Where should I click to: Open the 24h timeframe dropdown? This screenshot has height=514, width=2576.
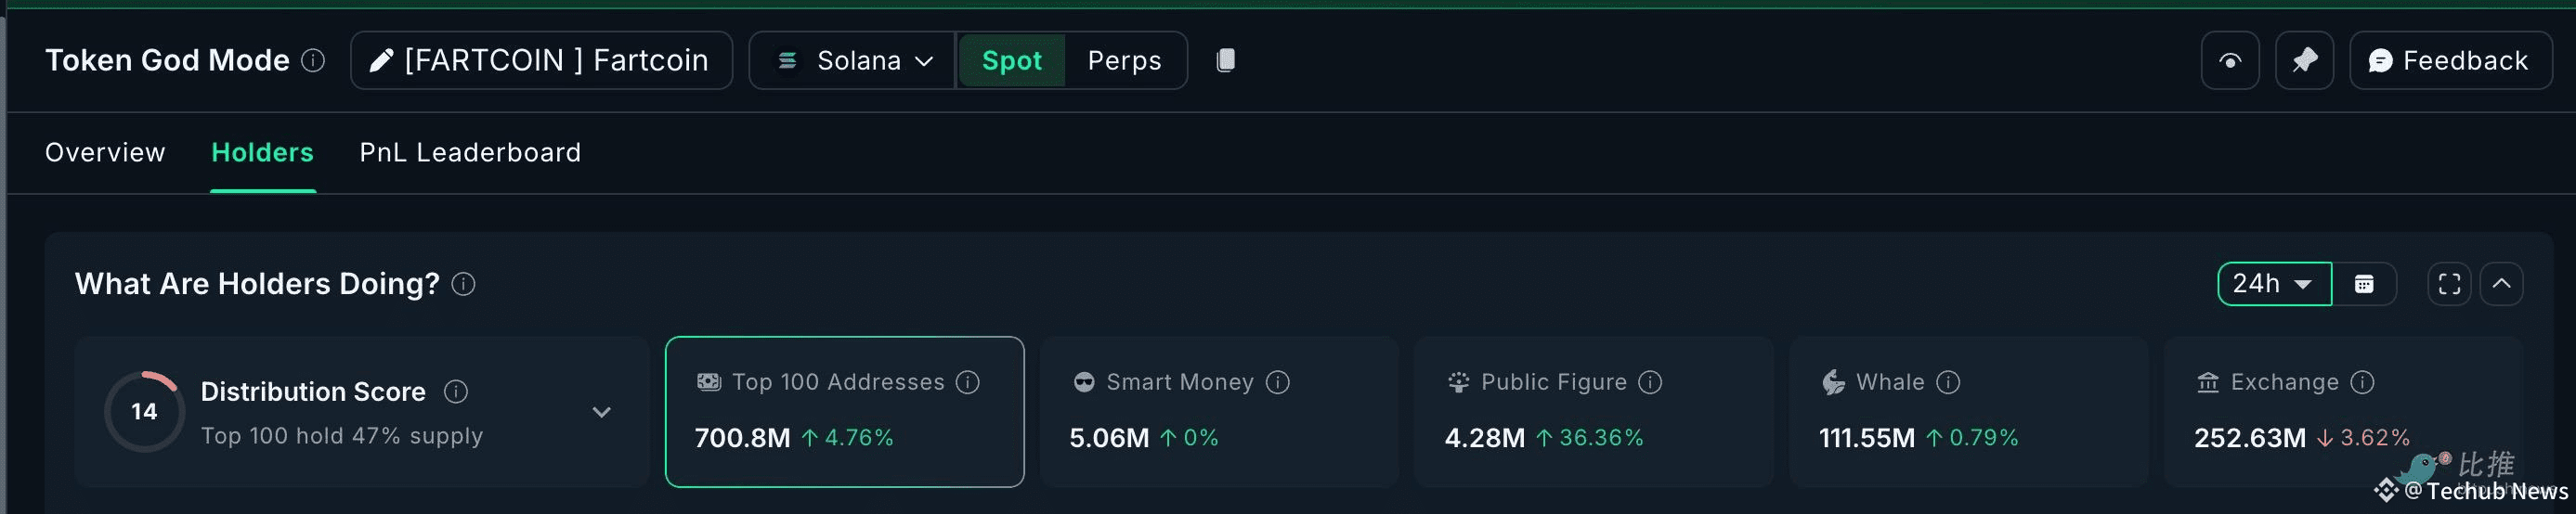(x=2273, y=284)
